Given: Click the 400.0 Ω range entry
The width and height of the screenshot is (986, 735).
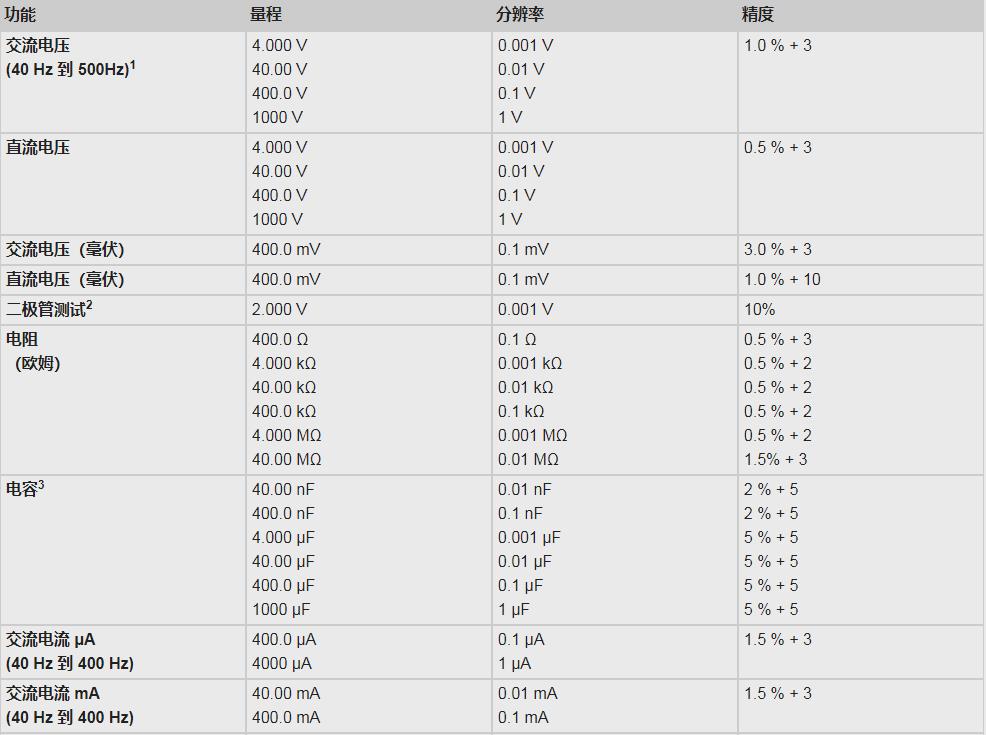Looking at the screenshot, I should [x=282, y=339].
